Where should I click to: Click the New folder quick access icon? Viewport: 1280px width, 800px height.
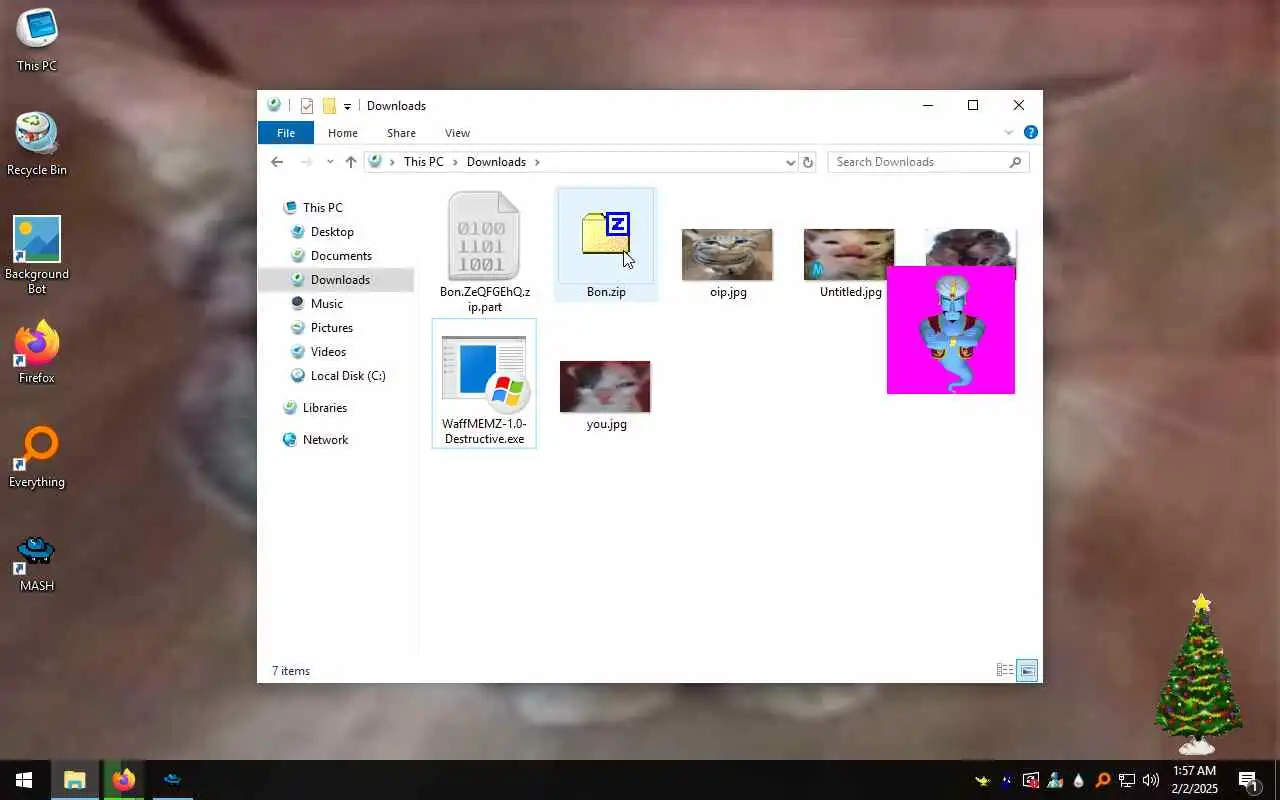pos(329,106)
